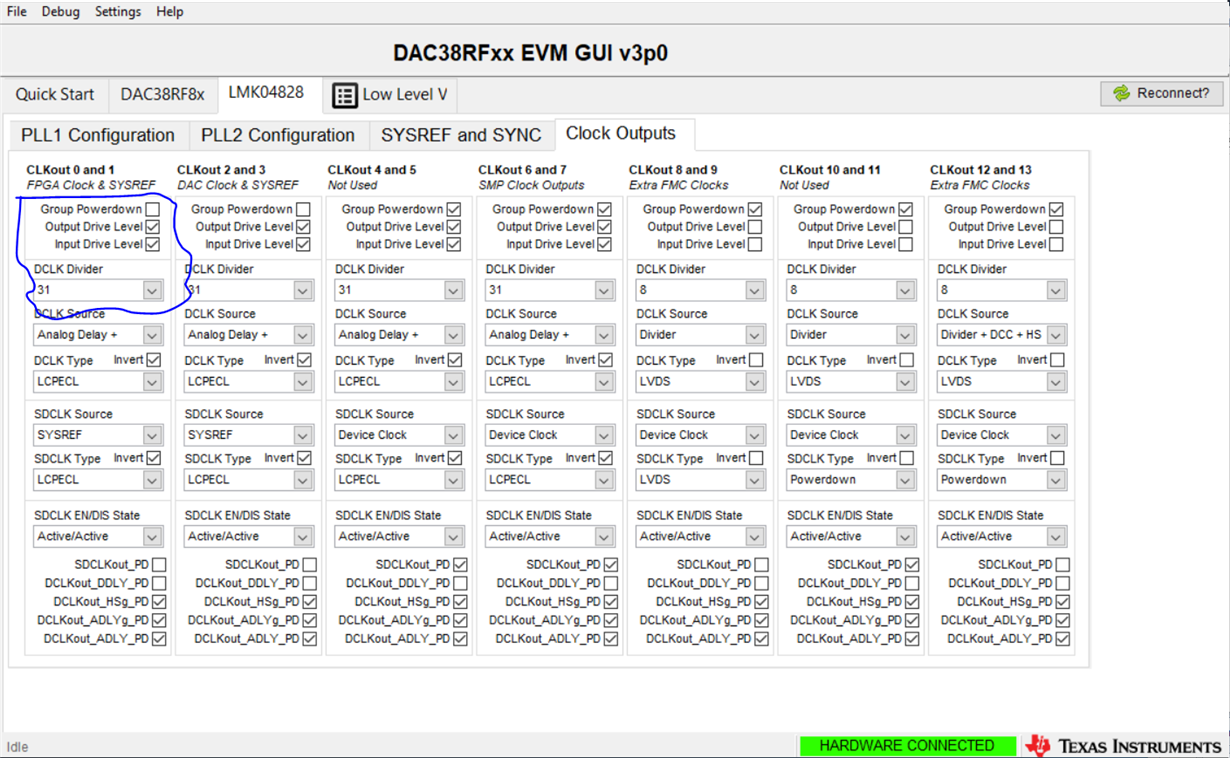1230x758 pixels.
Task: Open the PLL2 Configuration tab
Action: click(x=278, y=135)
